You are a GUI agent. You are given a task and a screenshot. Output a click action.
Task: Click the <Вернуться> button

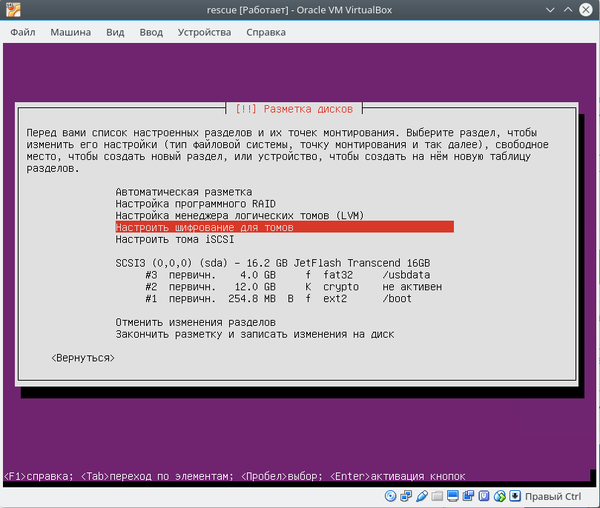(x=83, y=358)
